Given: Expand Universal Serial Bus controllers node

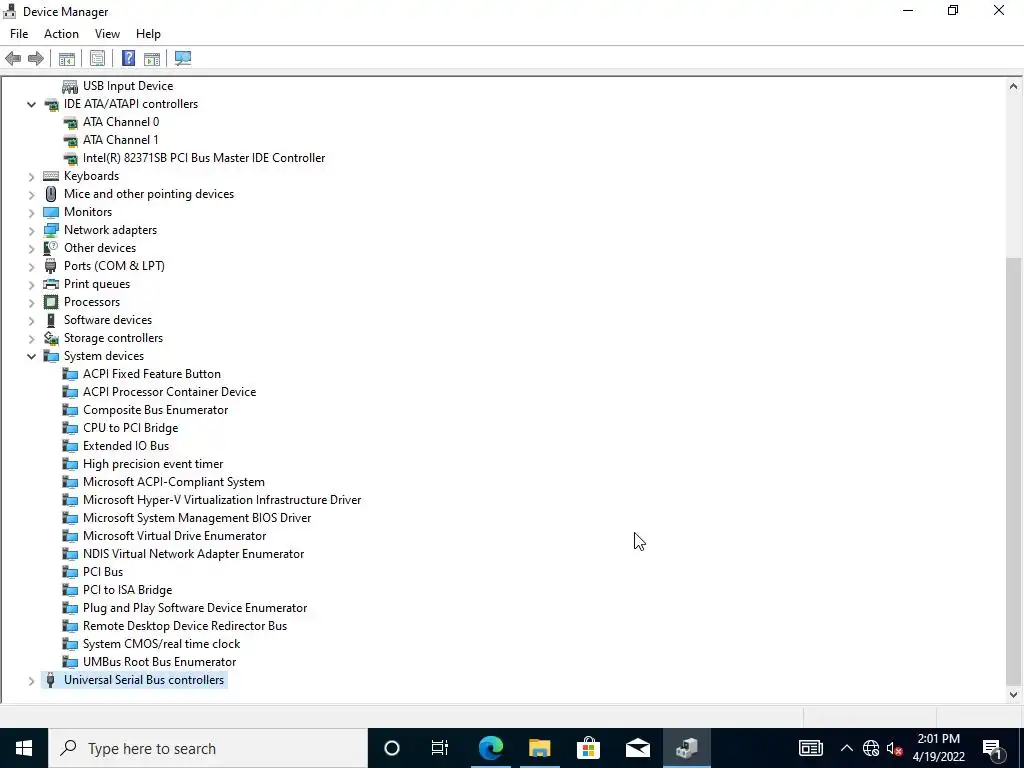Looking at the screenshot, I should tap(31, 680).
